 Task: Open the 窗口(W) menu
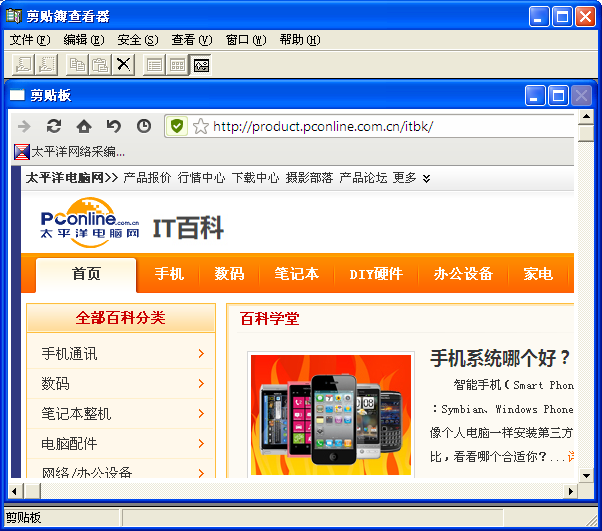pos(246,40)
